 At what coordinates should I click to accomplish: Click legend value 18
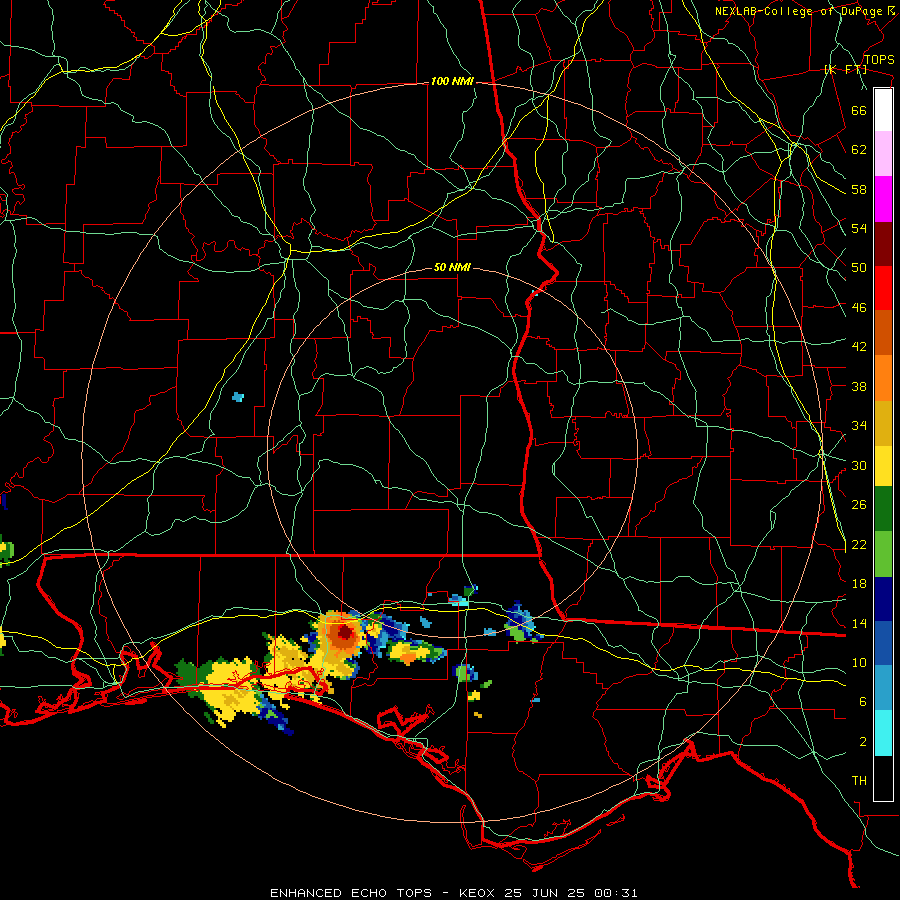[859, 584]
